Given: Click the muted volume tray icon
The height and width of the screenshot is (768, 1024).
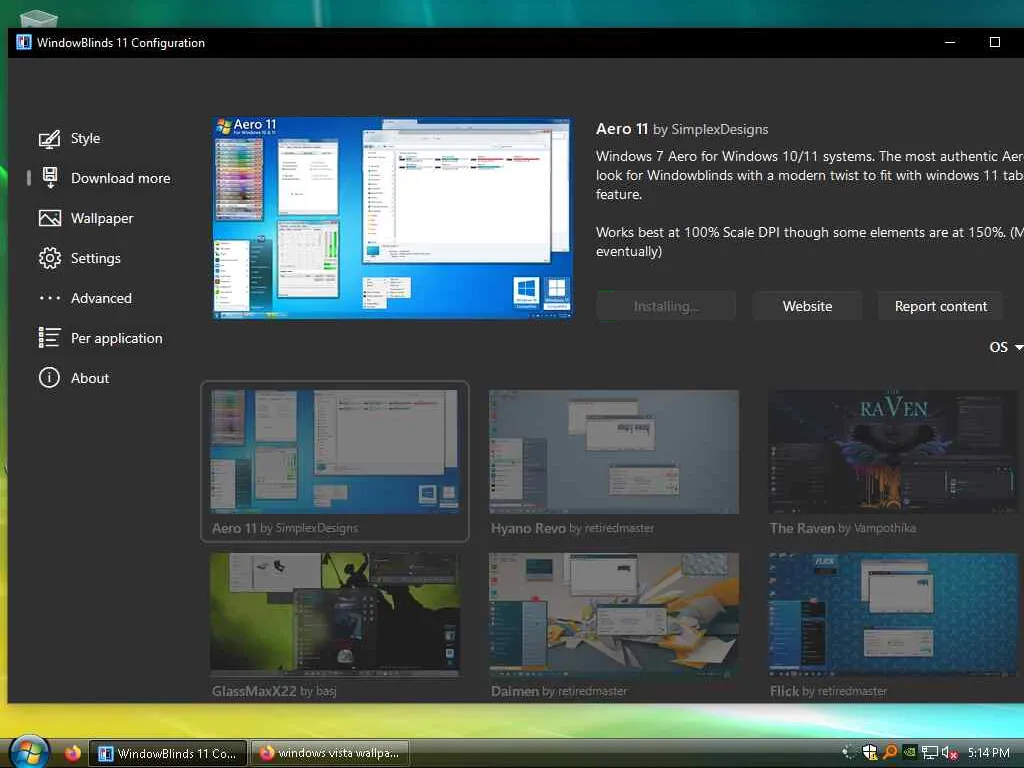Looking at the screenshot, I should click(950, 753).
